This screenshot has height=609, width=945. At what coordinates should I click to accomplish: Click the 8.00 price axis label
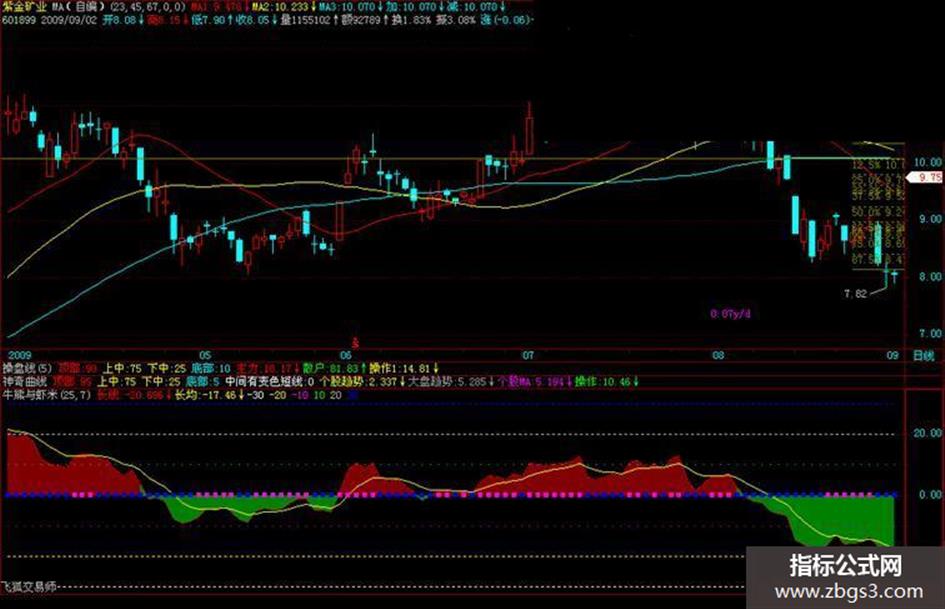click(x=929, y=276)
